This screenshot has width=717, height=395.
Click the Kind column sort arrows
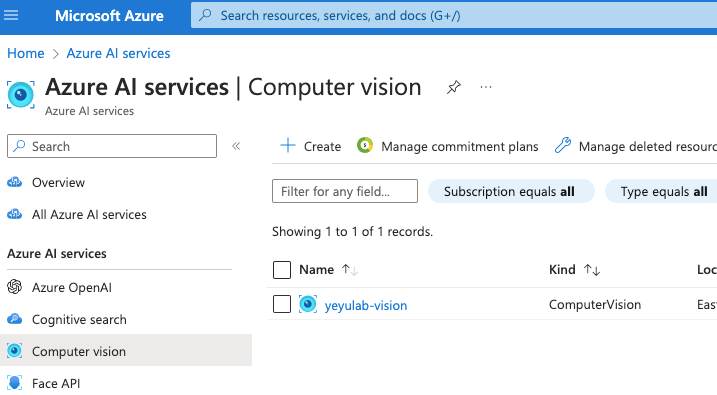[592, 270]
